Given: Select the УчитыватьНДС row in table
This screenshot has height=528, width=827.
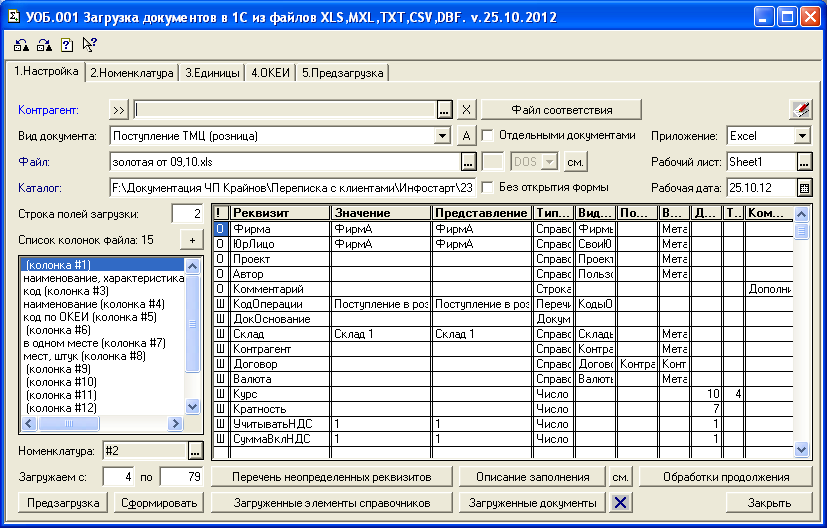Looking at the screenshot, I should pos(503,424).
